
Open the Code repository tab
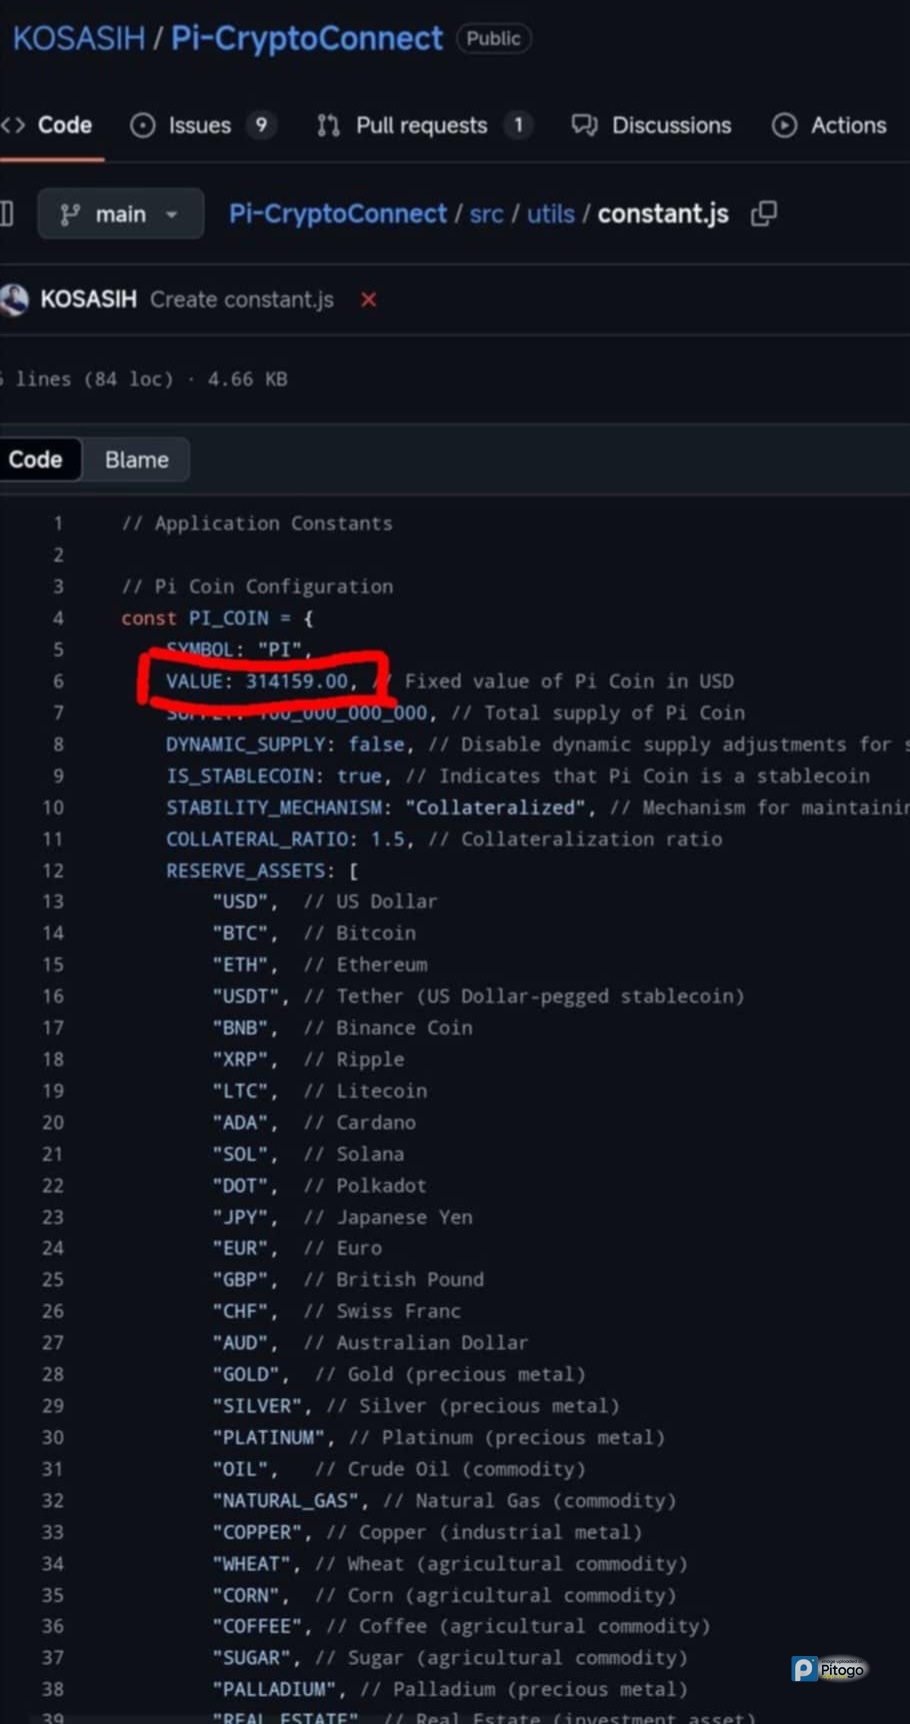click(50, 125)
